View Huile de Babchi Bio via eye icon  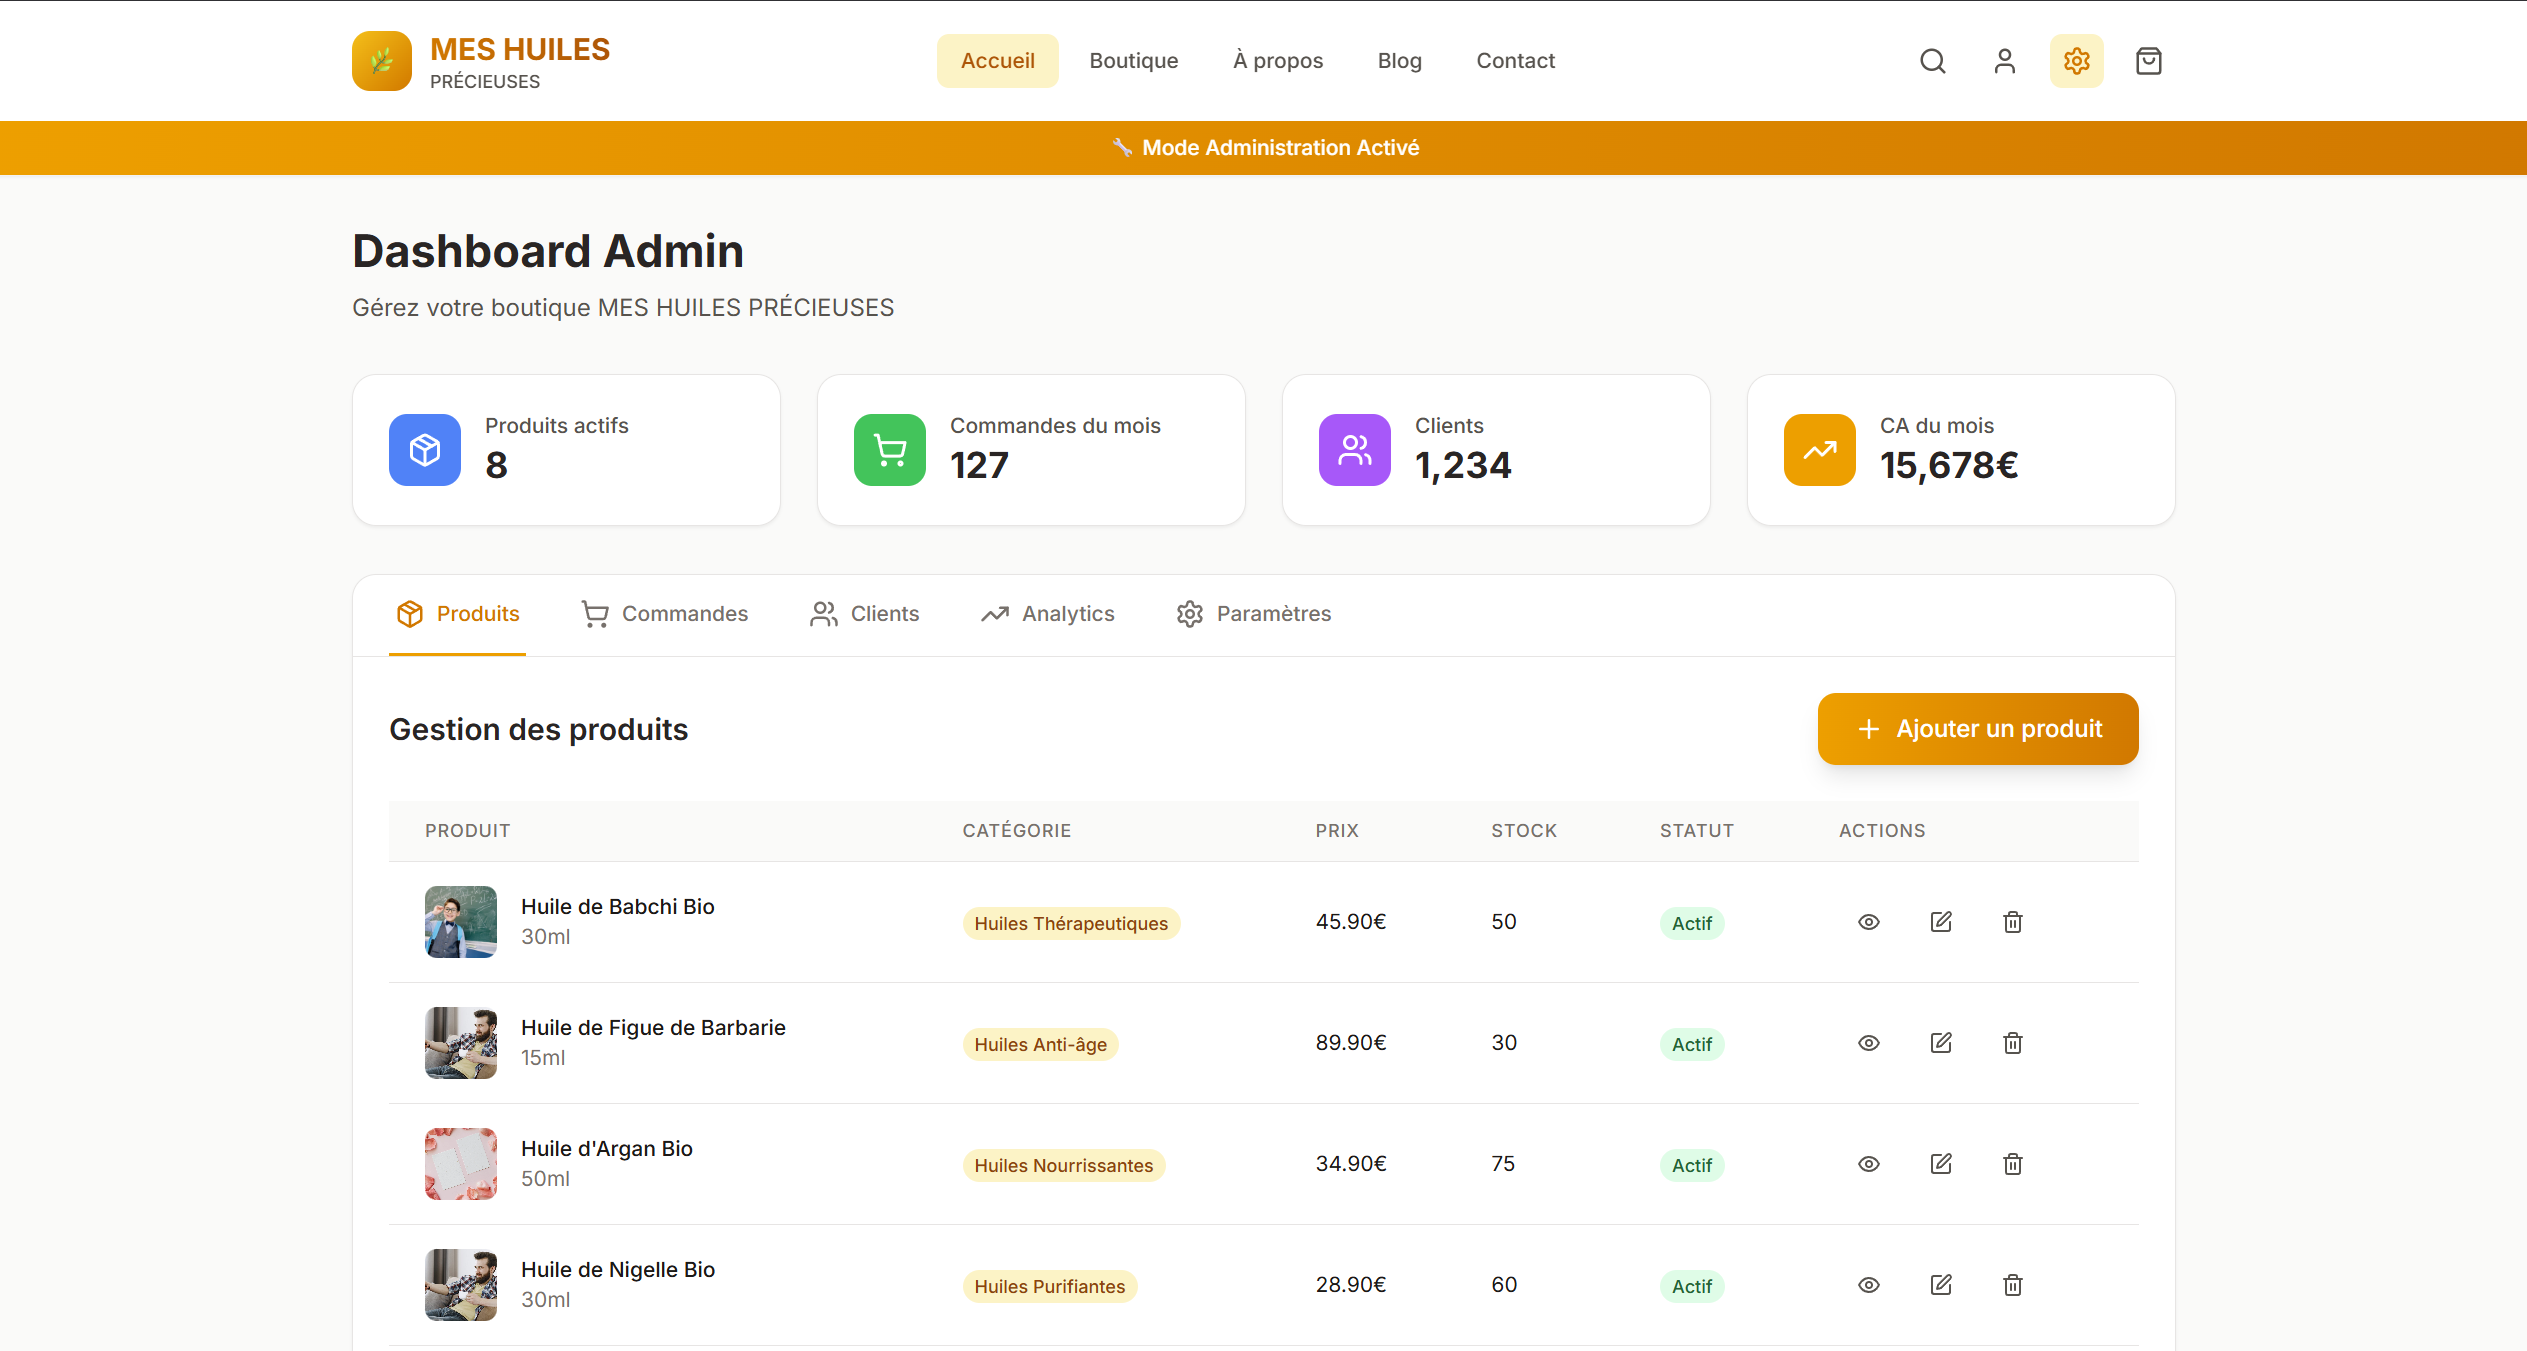coord(1869,922)
